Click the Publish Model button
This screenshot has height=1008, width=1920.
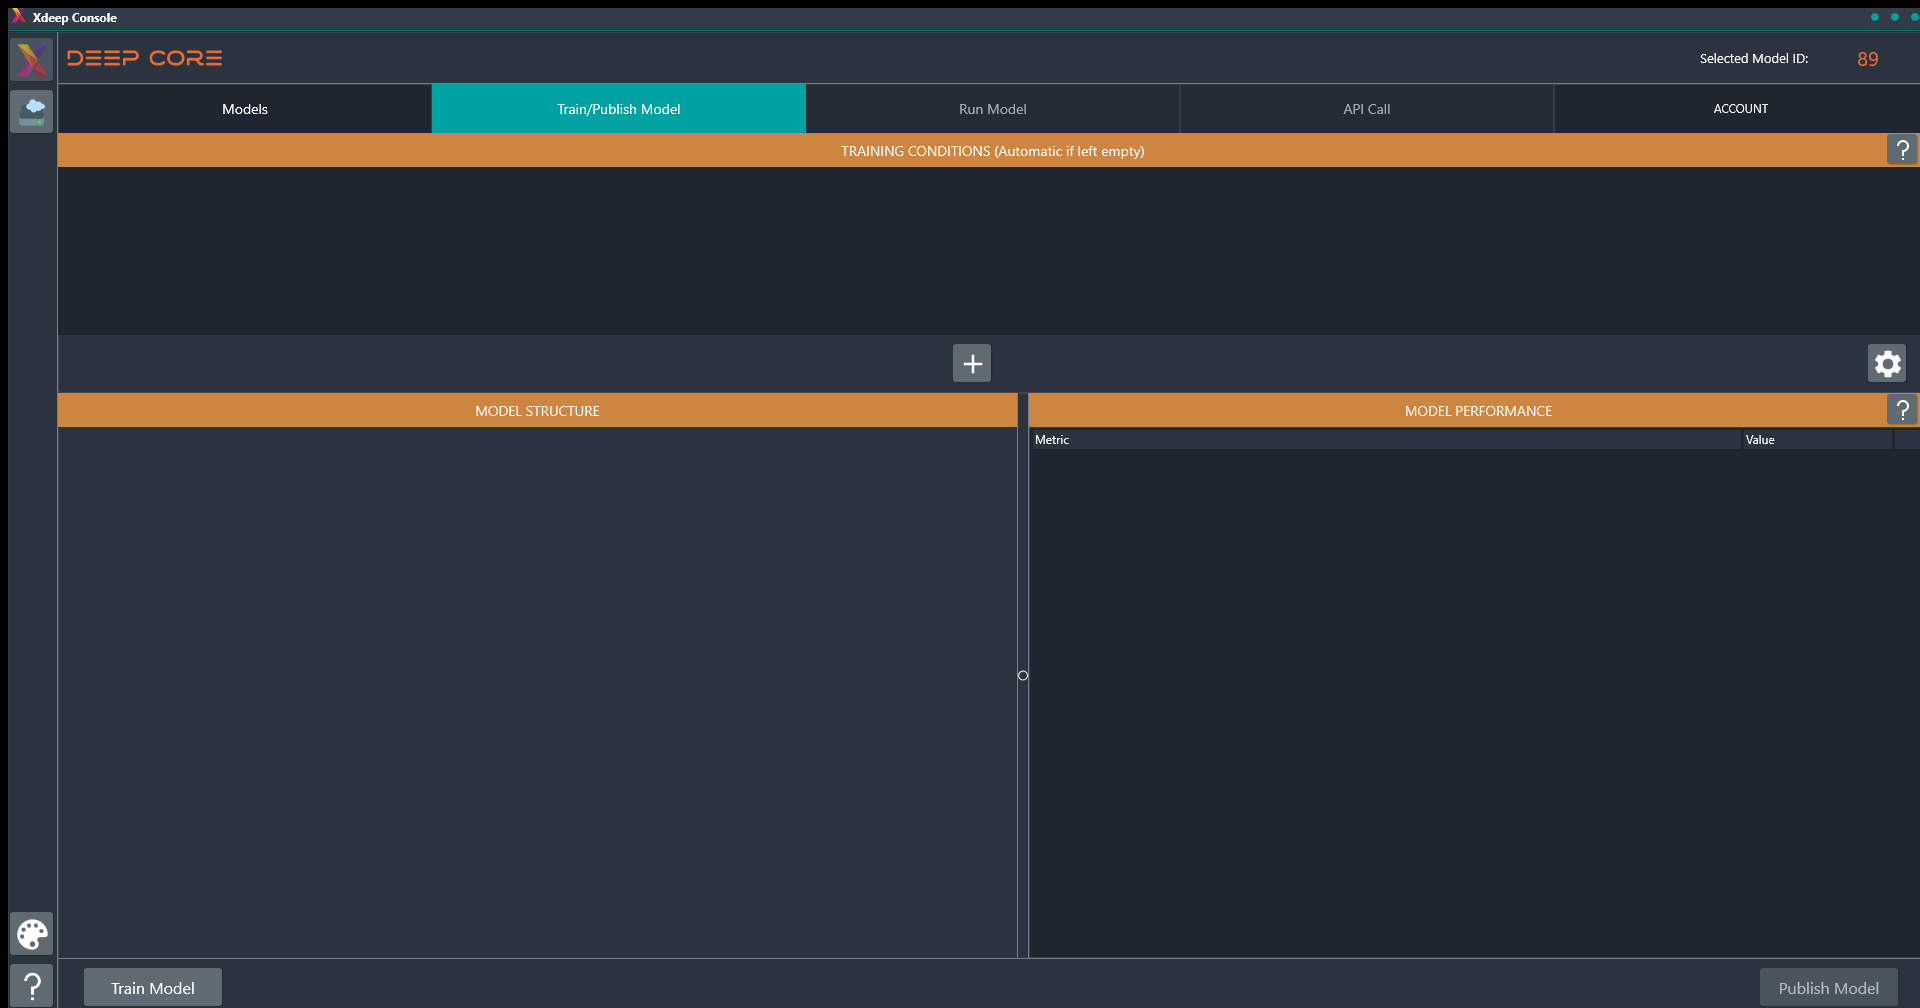click(x=1828, y=988)
